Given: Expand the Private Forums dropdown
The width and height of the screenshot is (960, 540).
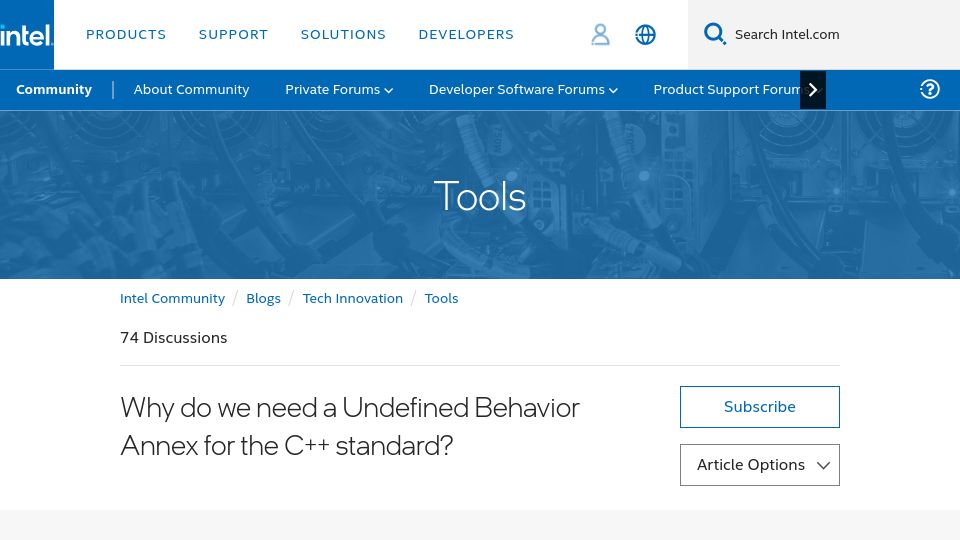Looking at the screenshot, I should tap(339, 89).
